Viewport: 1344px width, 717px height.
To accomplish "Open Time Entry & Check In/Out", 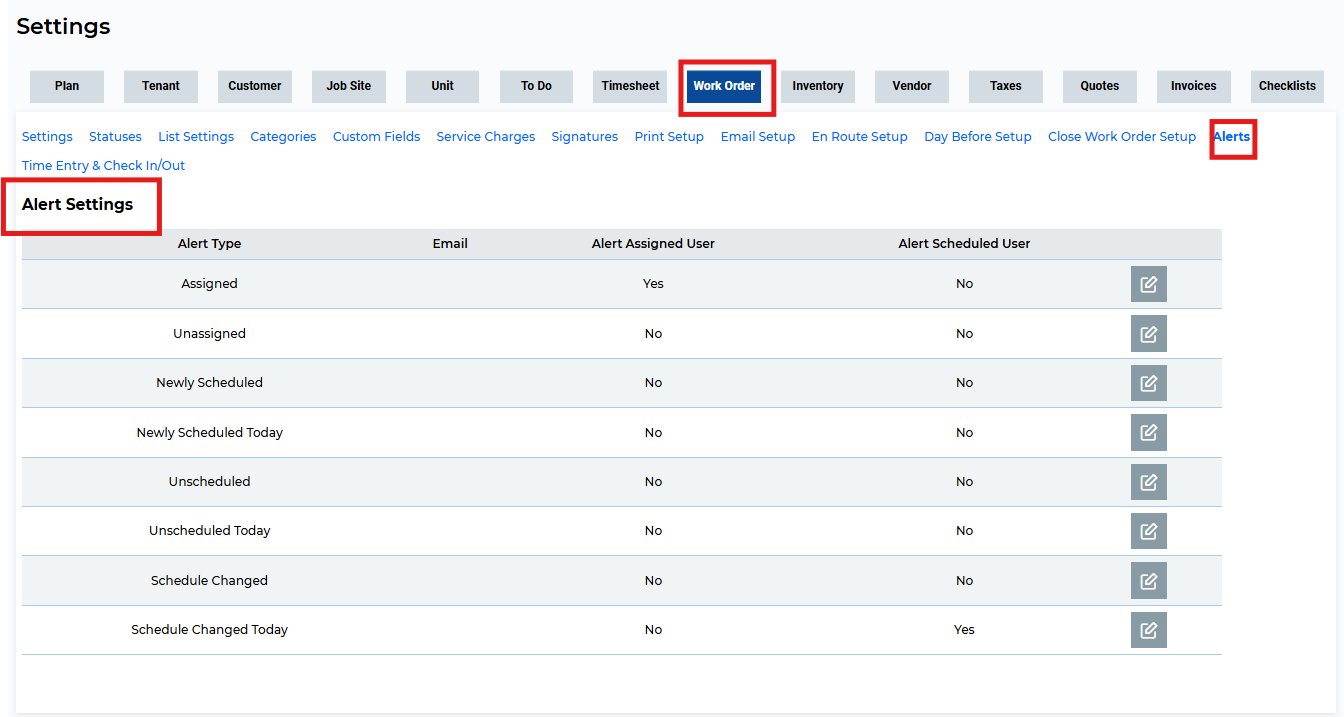I will pos(103,166).
